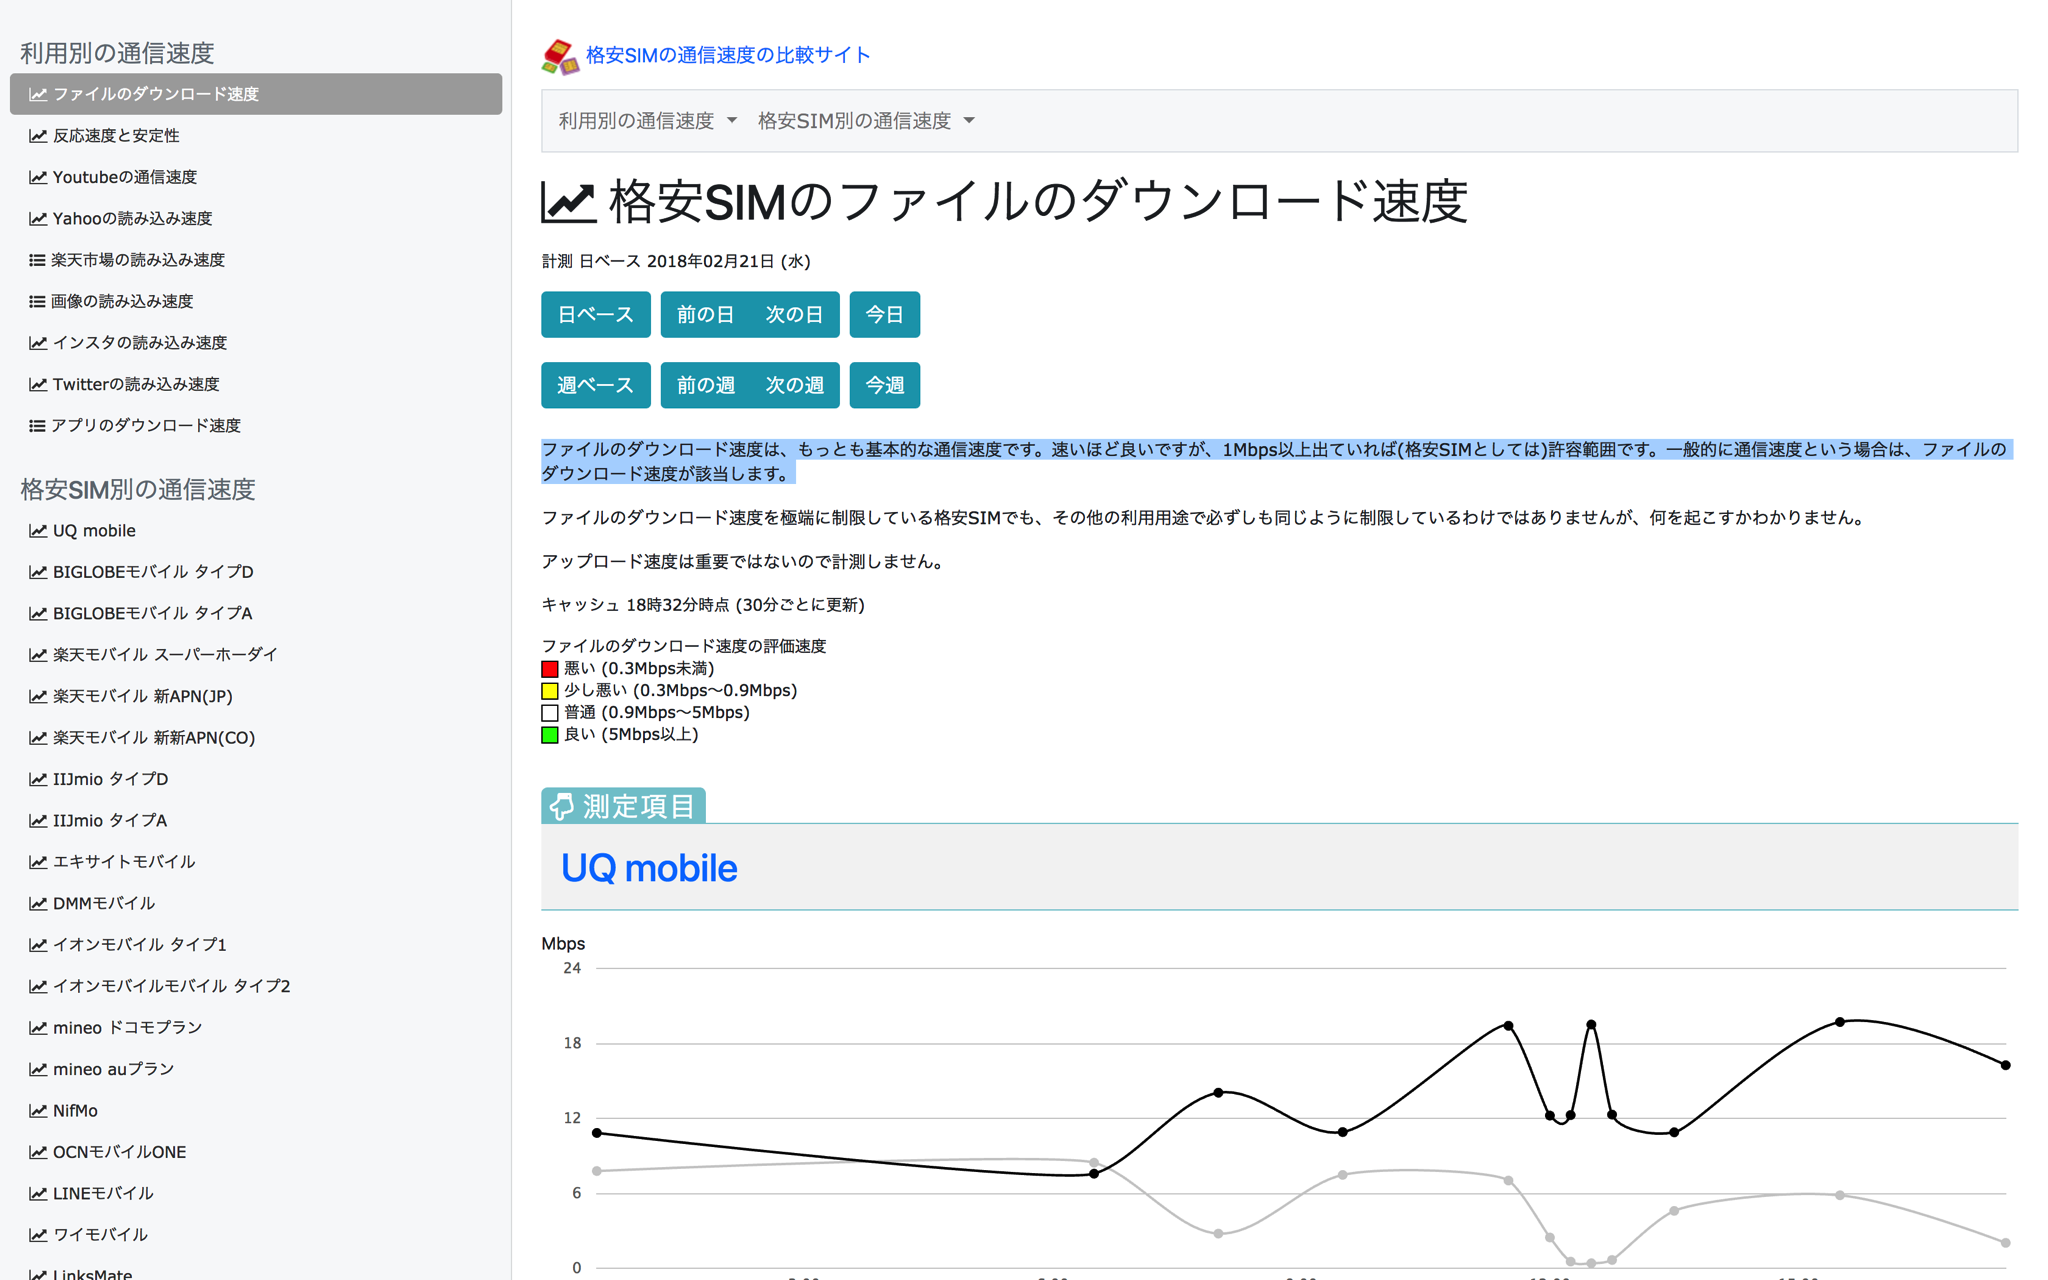
Task: Open the 利用別の通信速度 dropdown menu
Action: click(x=647, y=121)
